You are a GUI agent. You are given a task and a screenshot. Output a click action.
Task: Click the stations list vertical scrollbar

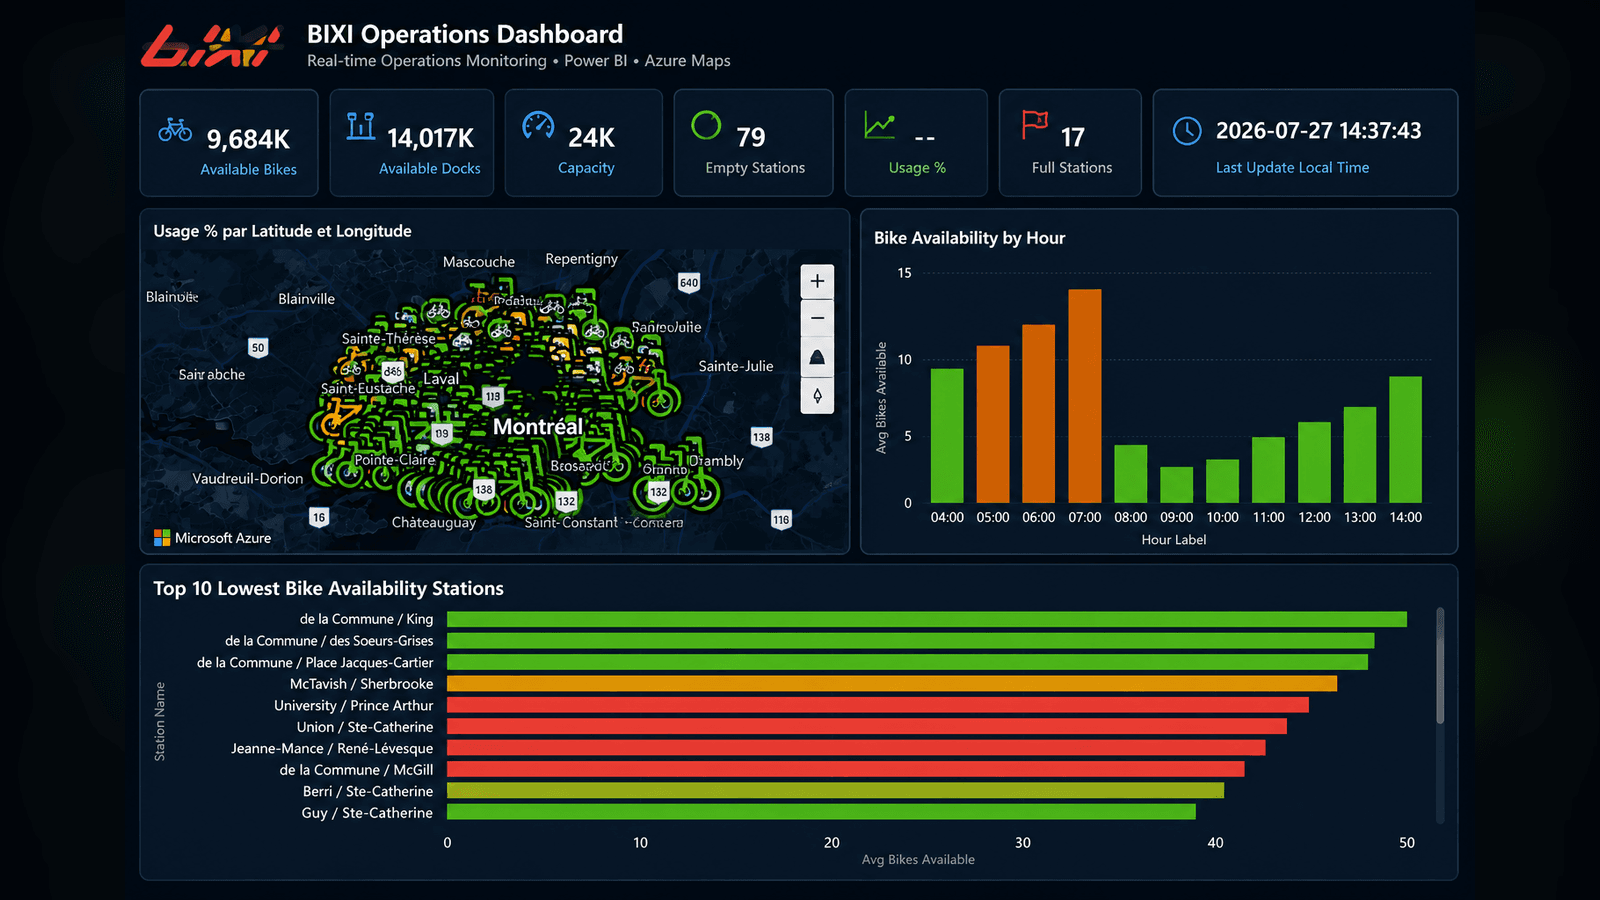pyautogui.click(x=1440, y=665)
